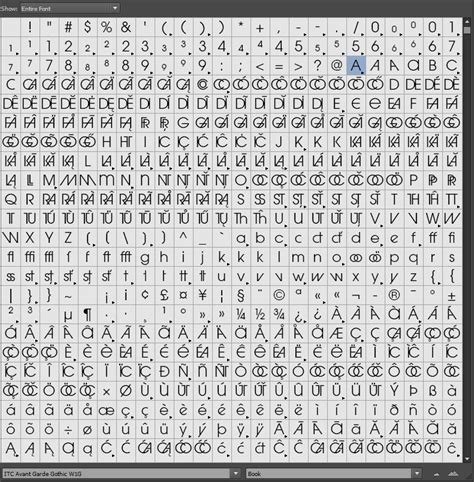Select the micro µ glyph
This screenshot has width=474, height=482.
point(68,315)
